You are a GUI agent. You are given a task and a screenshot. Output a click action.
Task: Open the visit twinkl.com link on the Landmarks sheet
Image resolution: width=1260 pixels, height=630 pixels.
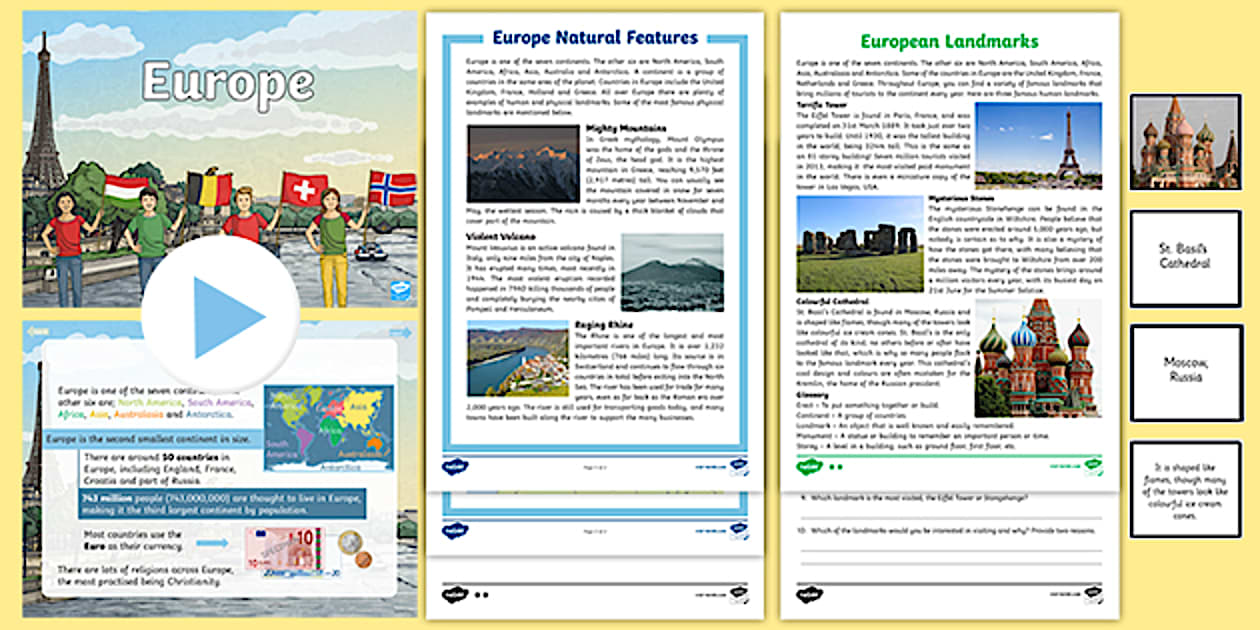pos(1063,466)
